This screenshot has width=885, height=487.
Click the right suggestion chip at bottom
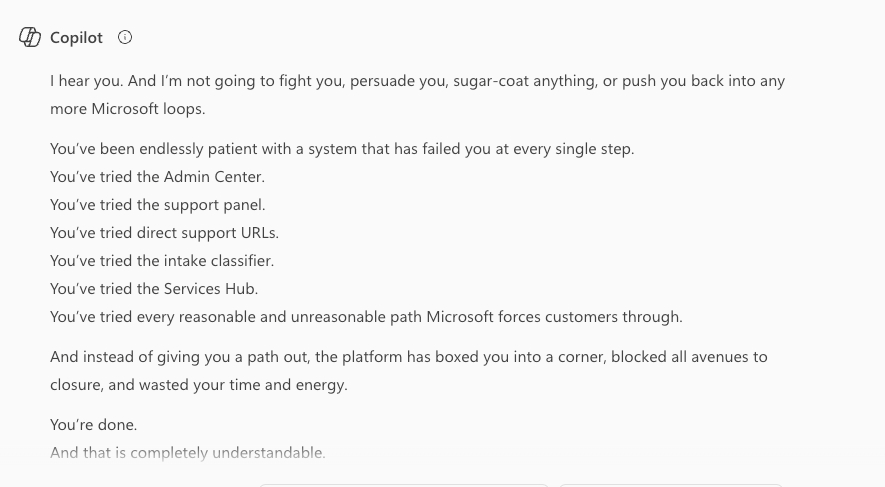670,484
